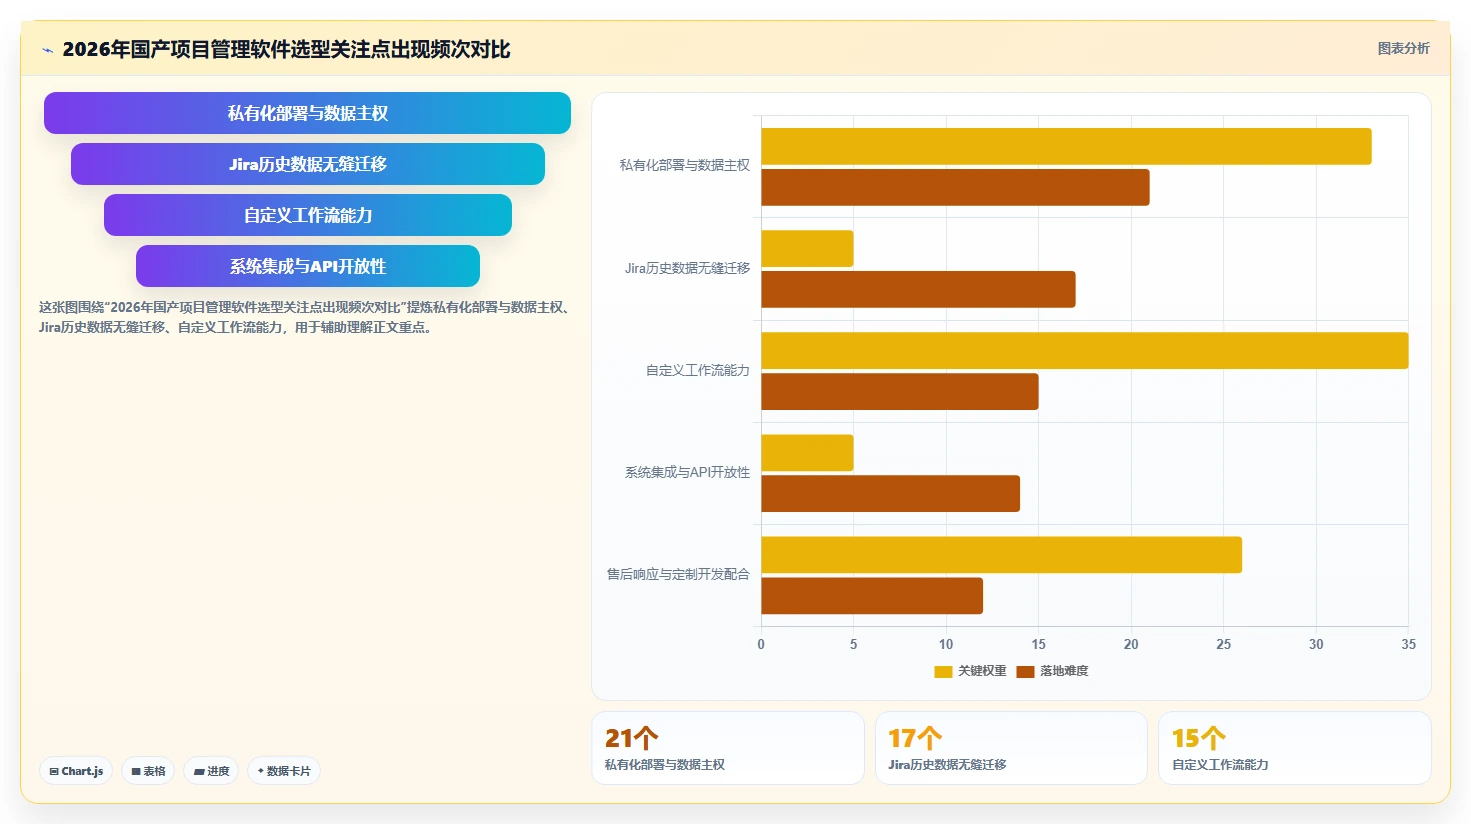Click axis label 自定义工作流能力 in chart

698,370
